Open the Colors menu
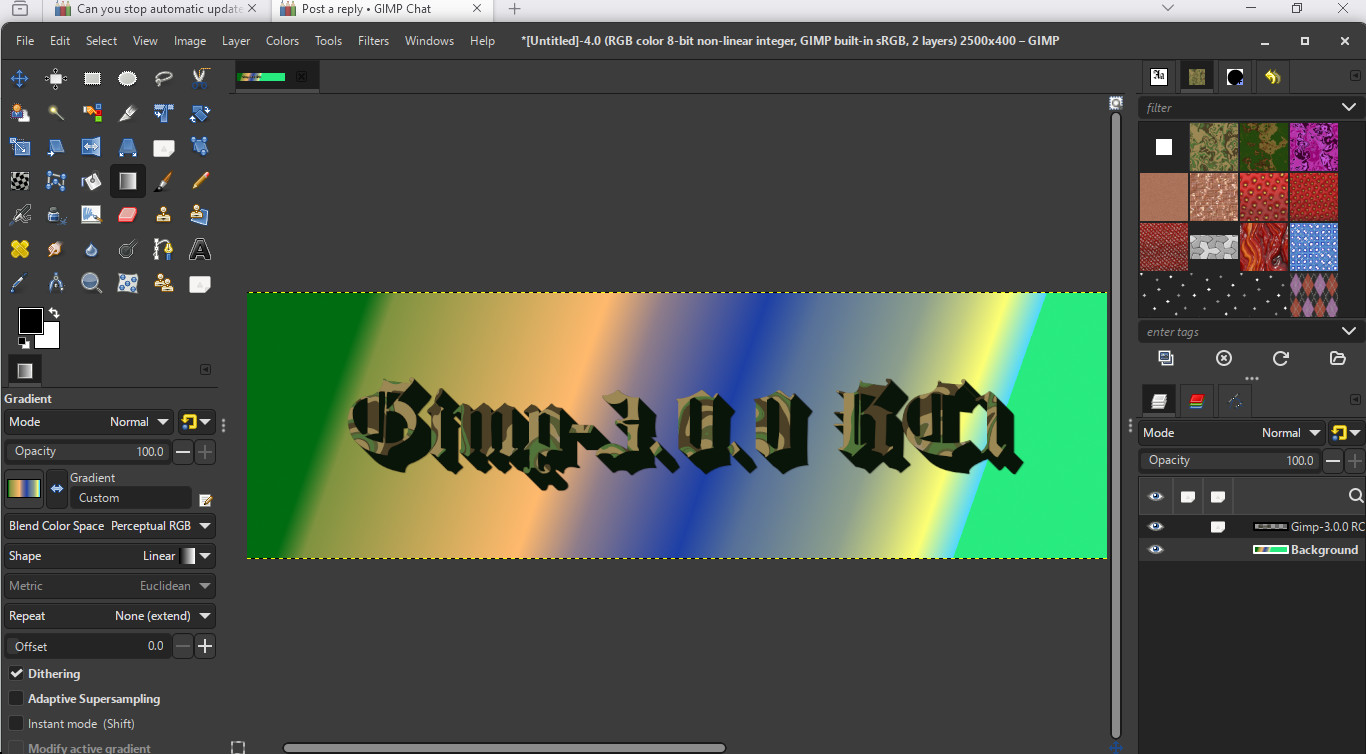1366x754 pixels. [x=282, y=41]
